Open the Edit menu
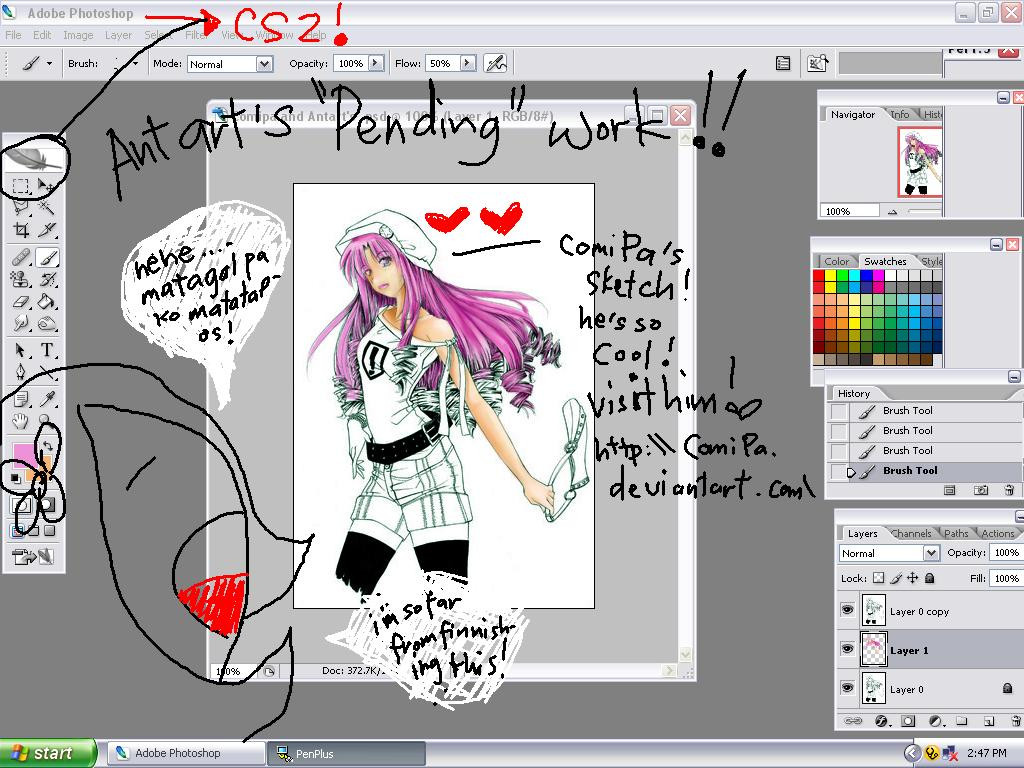This screenshot has height=768, width=1024. tap(42, 35)
